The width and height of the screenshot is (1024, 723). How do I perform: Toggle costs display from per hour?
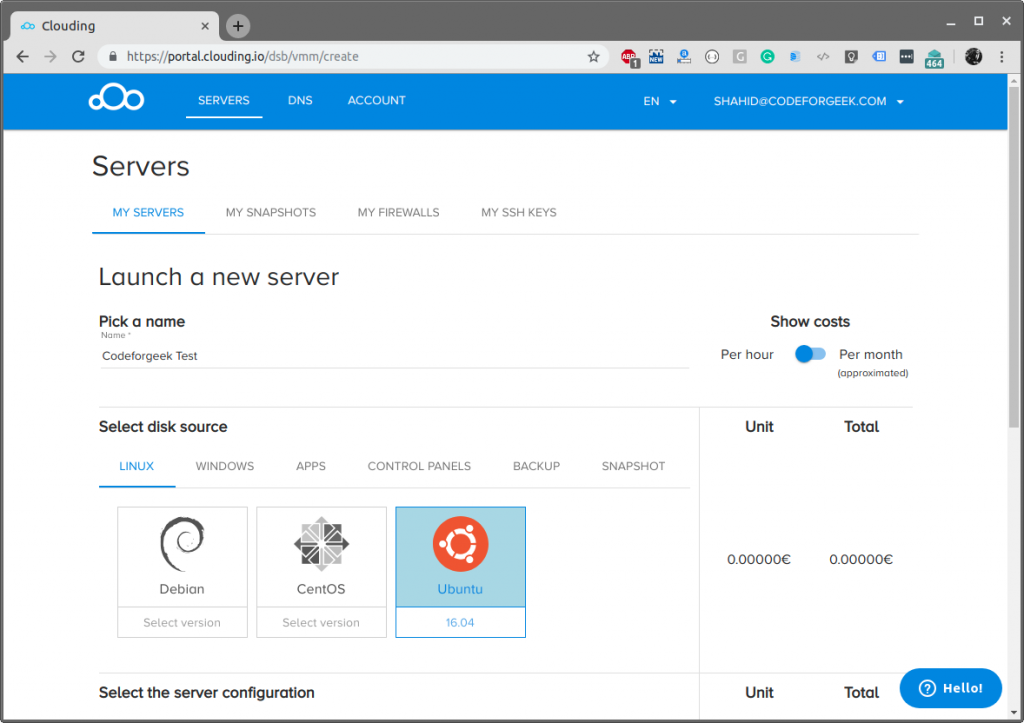810,353
